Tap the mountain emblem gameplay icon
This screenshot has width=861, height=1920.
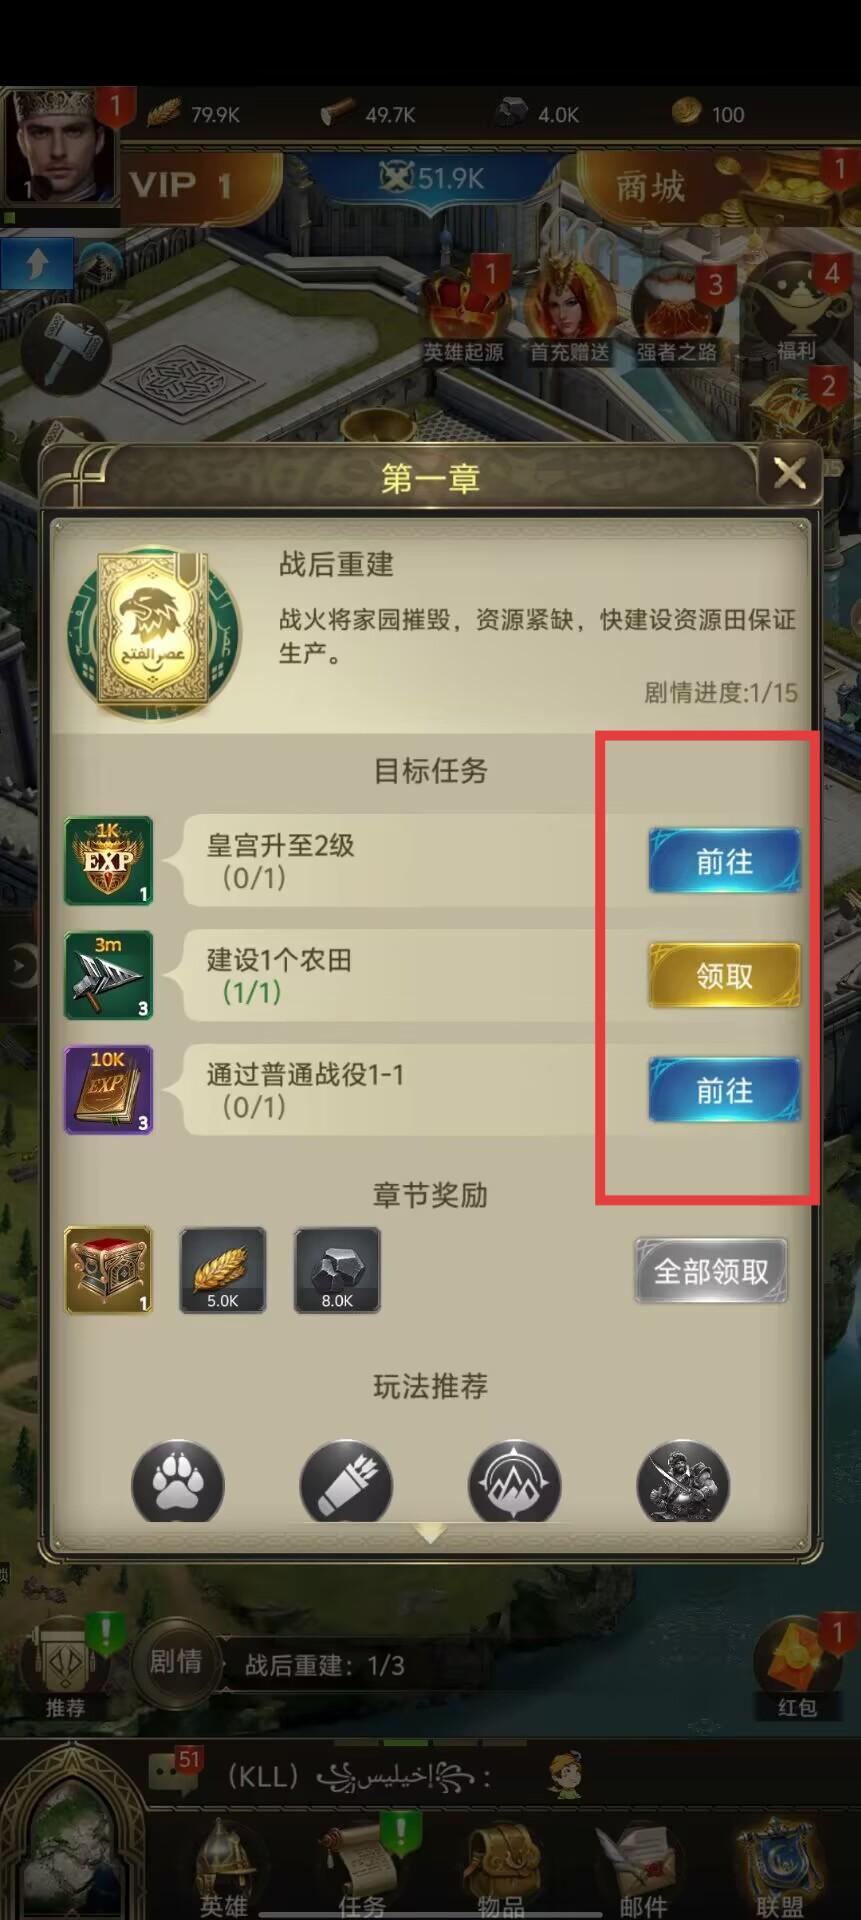click(x=514, y=1481)
